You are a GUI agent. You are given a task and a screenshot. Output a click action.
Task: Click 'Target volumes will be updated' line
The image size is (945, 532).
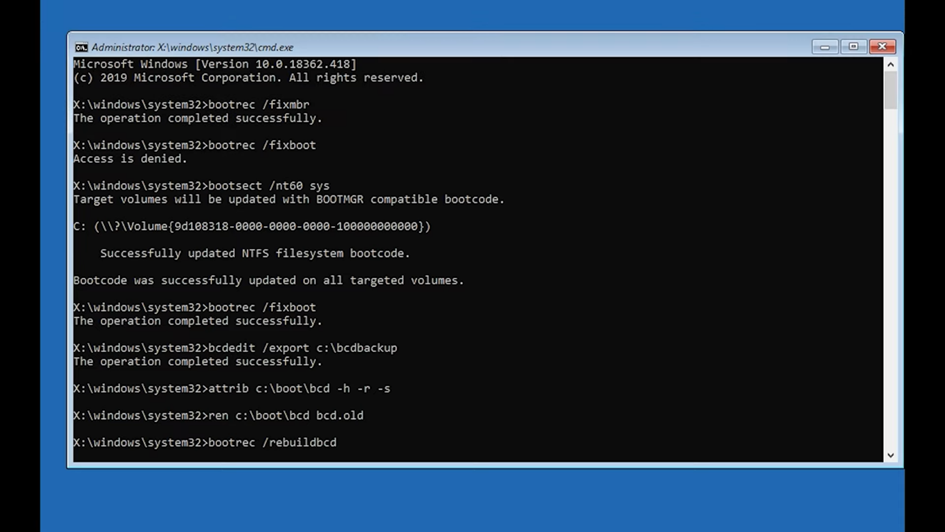(x=289, y=199)
